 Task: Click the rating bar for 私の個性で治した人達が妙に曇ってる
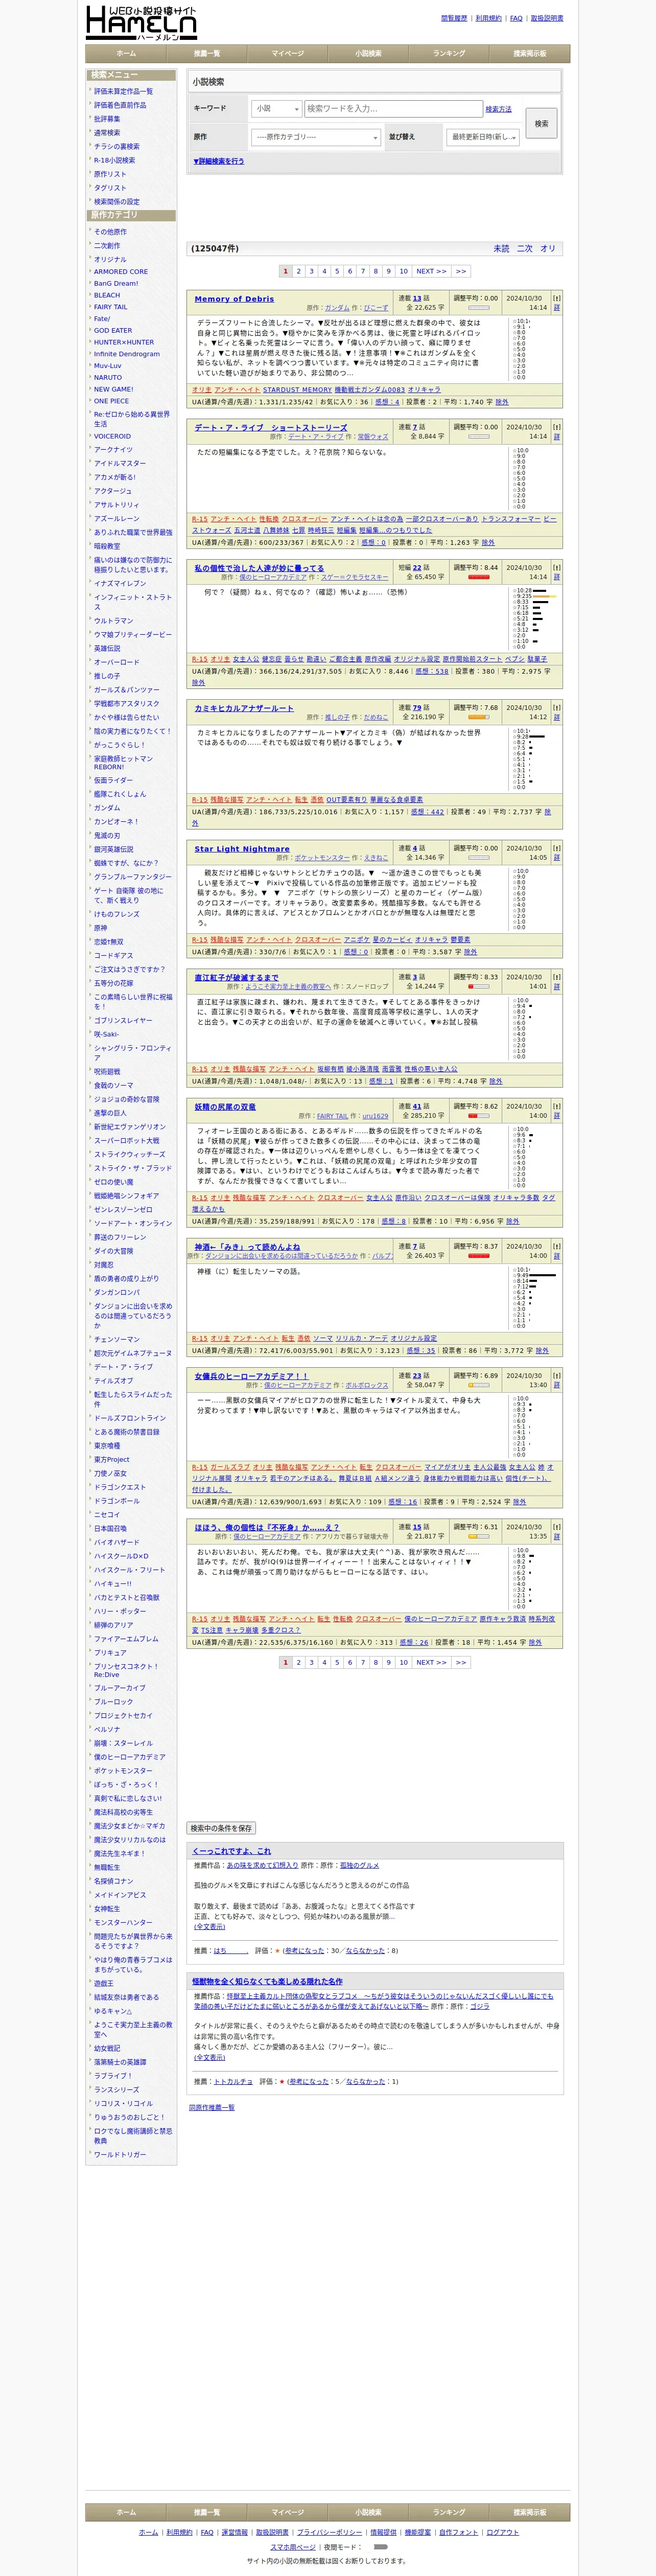479,577
